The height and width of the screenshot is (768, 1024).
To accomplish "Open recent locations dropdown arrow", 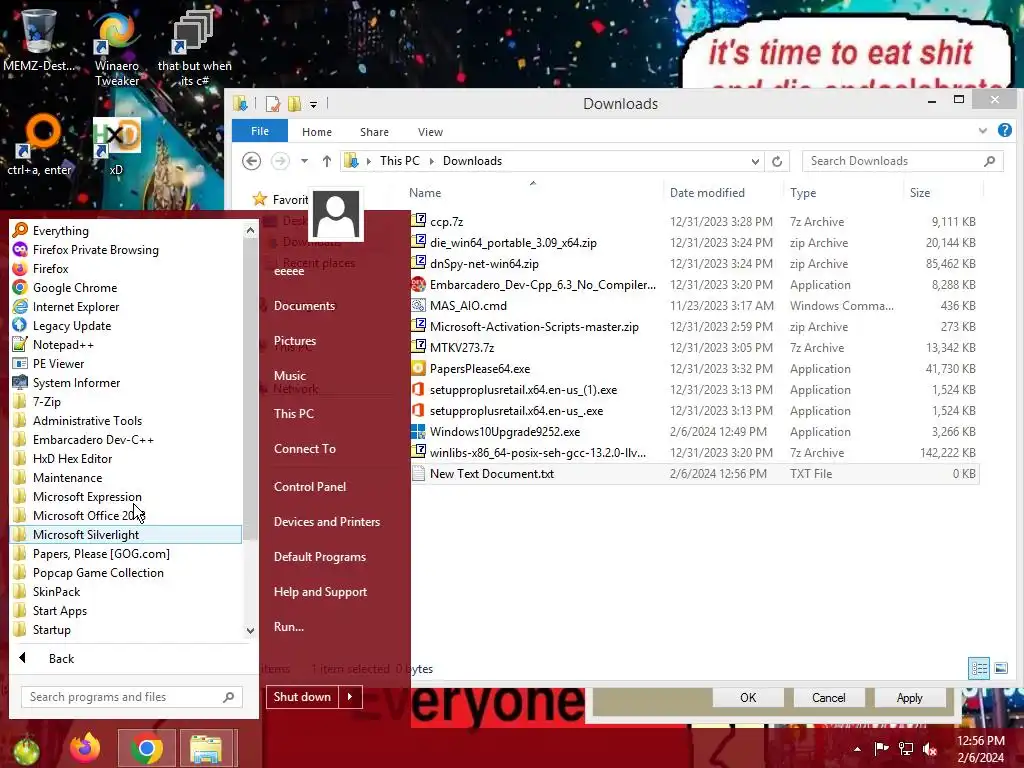I will tap(304, 161).
